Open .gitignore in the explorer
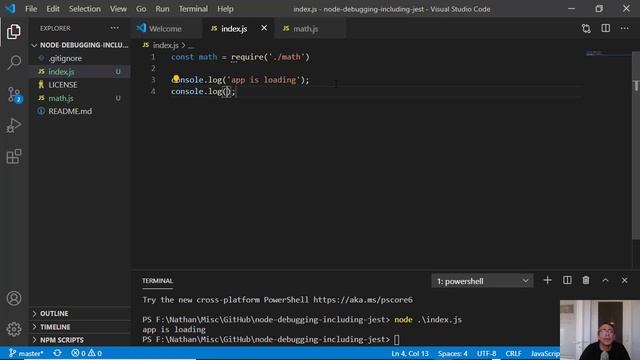 pyautogui.click(x=80, y=58)
